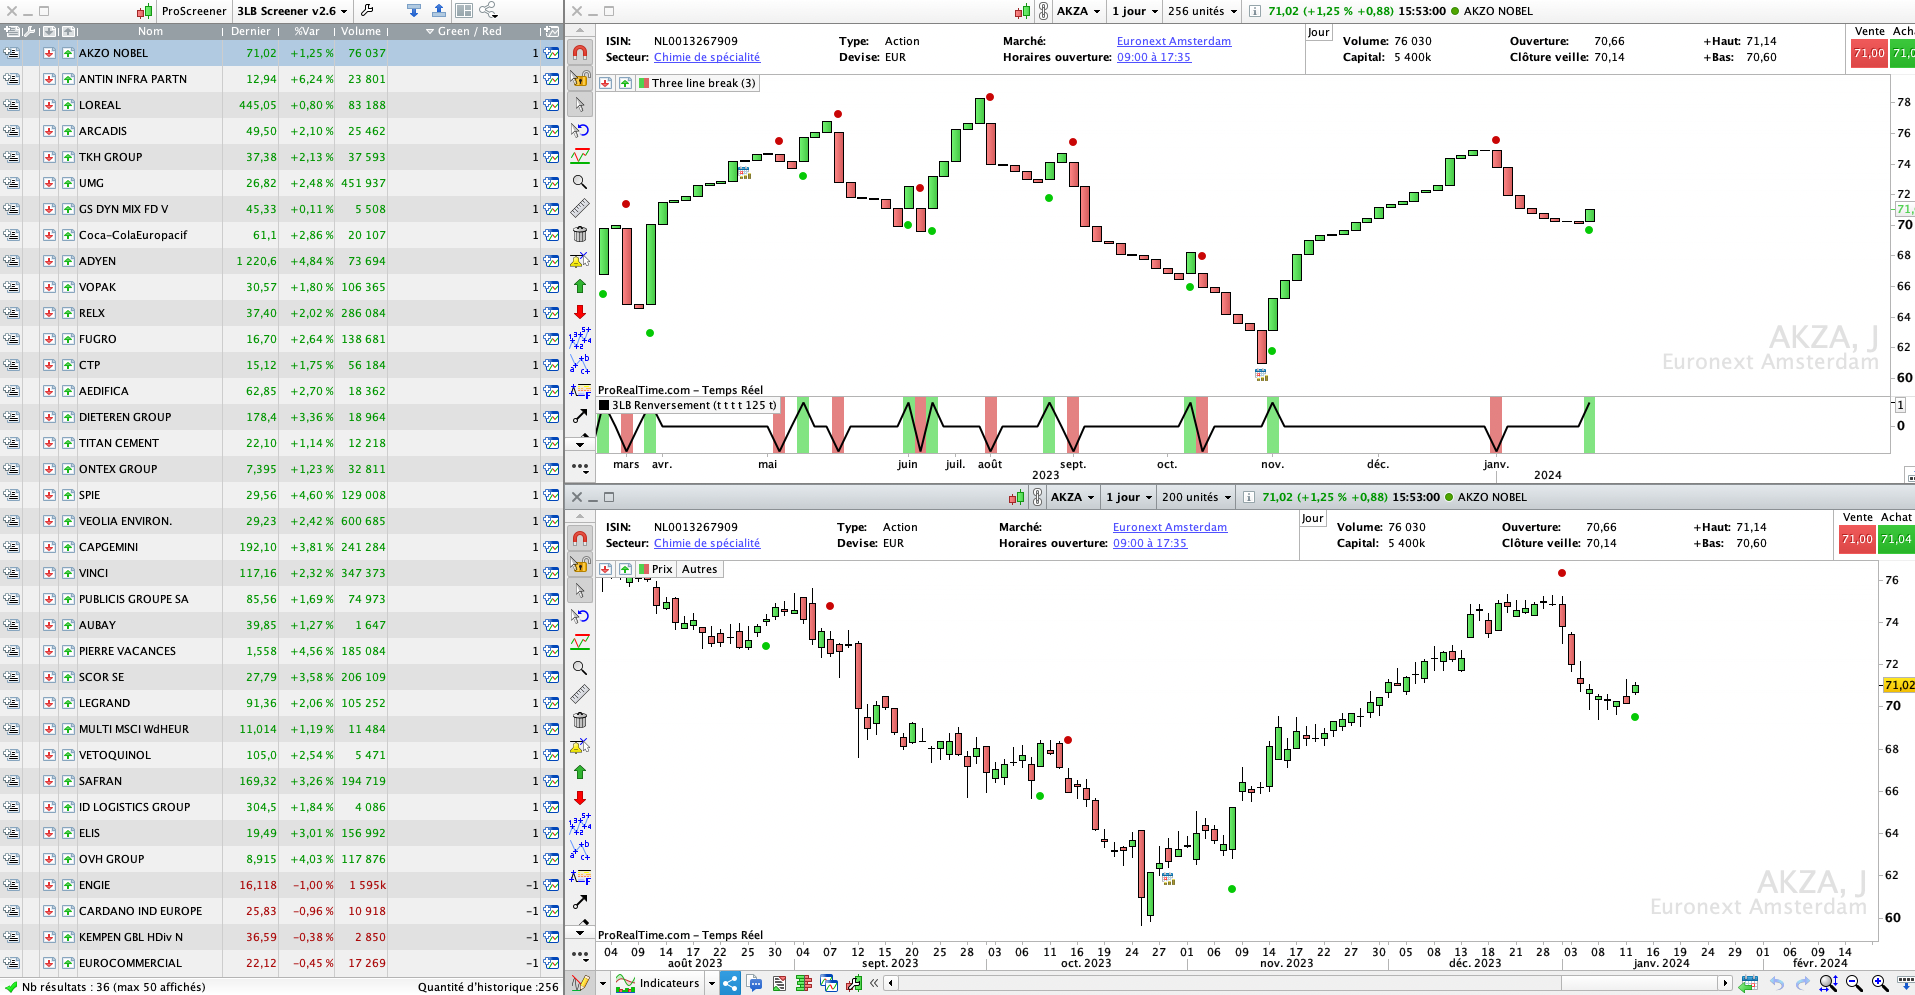1915x995 pixels.
Task: Open 1 jour timeframe dropdown in top chart
Action: [1135, 11]
